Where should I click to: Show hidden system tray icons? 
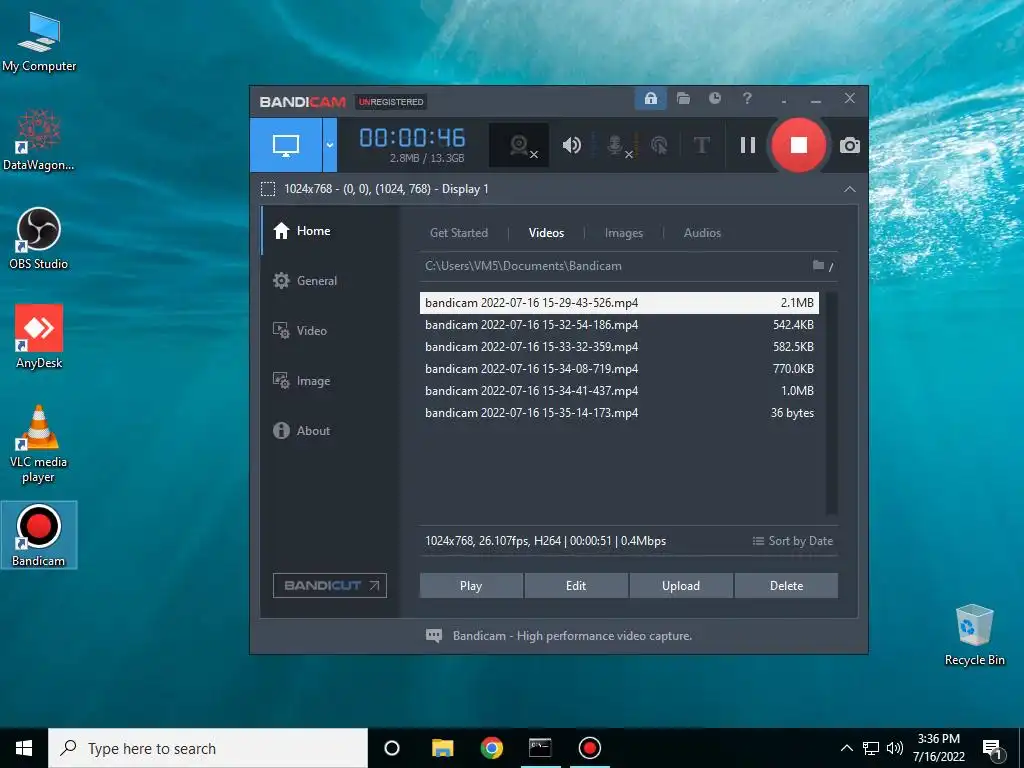(846, 748)
